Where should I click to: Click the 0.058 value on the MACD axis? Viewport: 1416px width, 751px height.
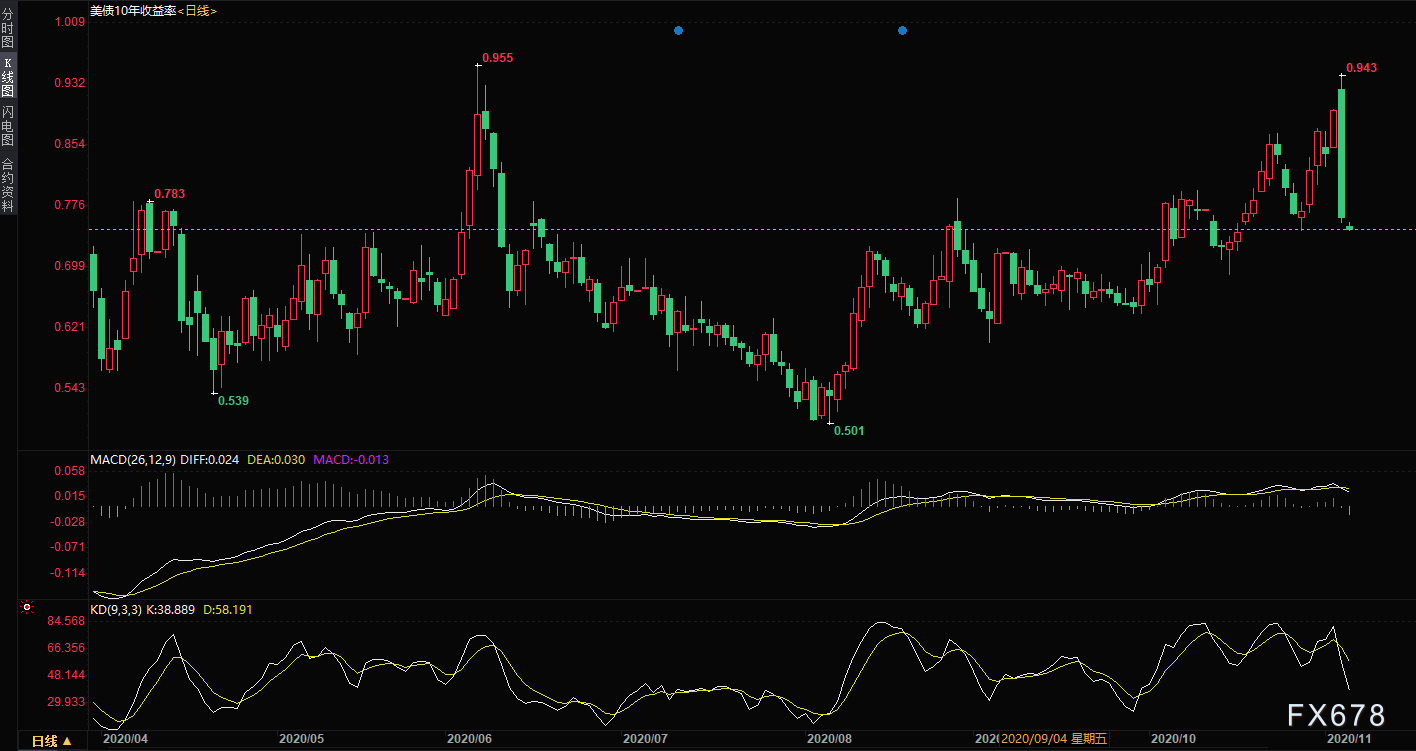[69, 470]
